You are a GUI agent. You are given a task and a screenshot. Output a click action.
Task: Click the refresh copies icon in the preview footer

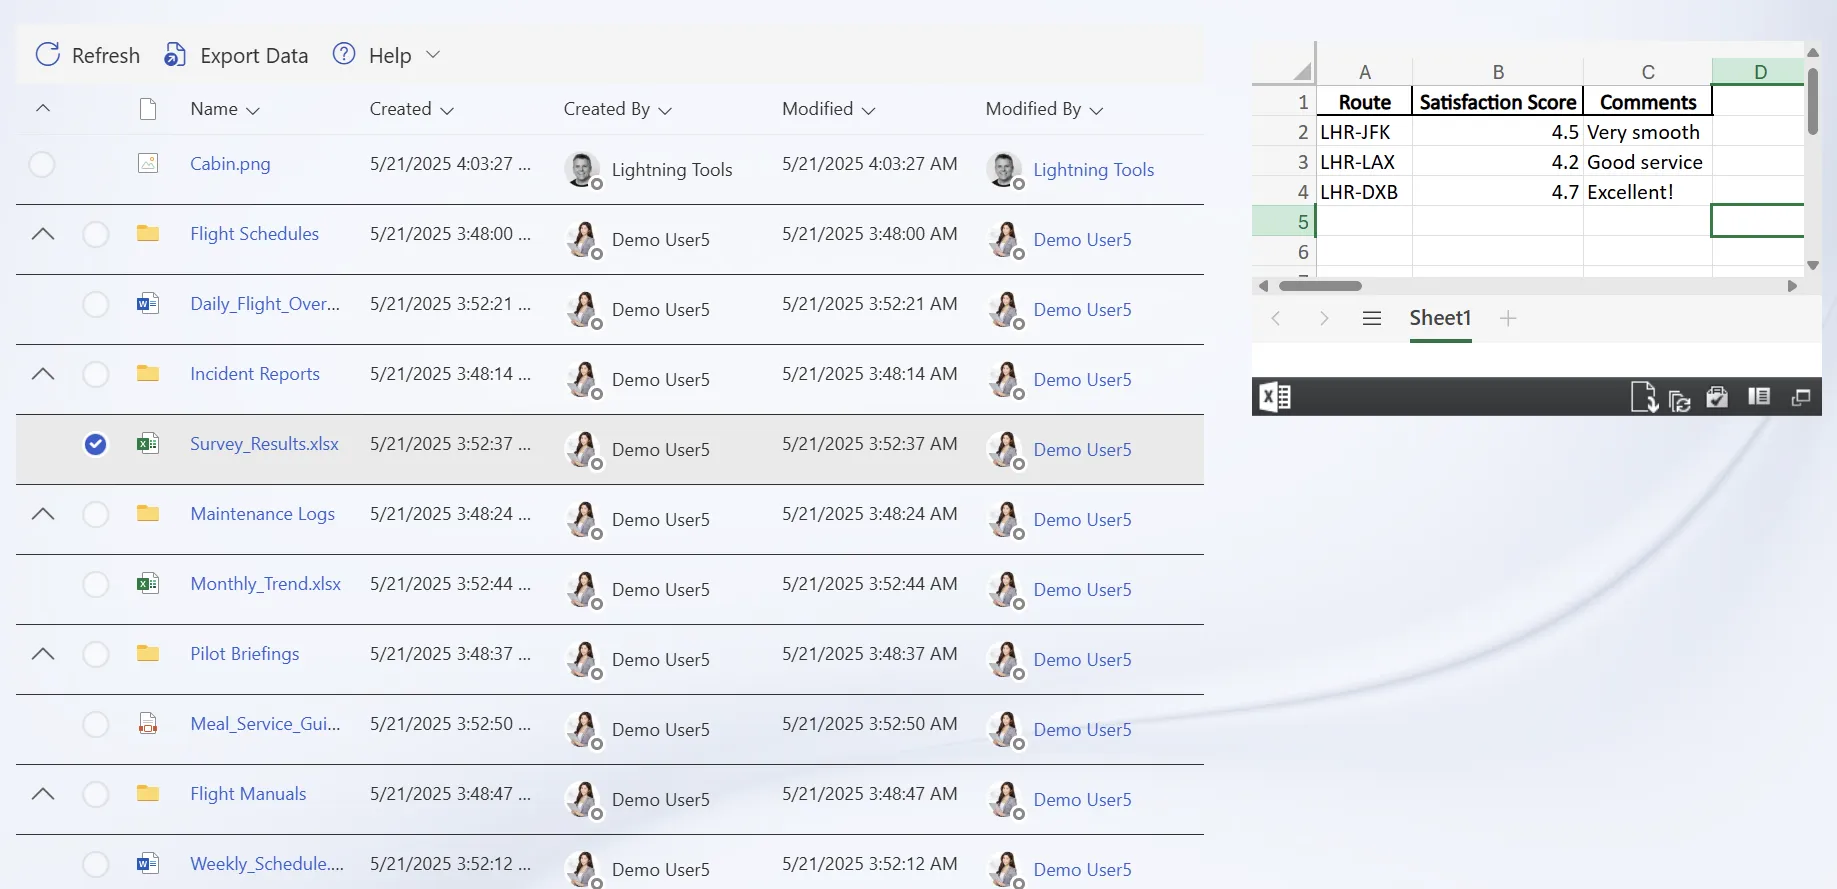[1680, 400]
